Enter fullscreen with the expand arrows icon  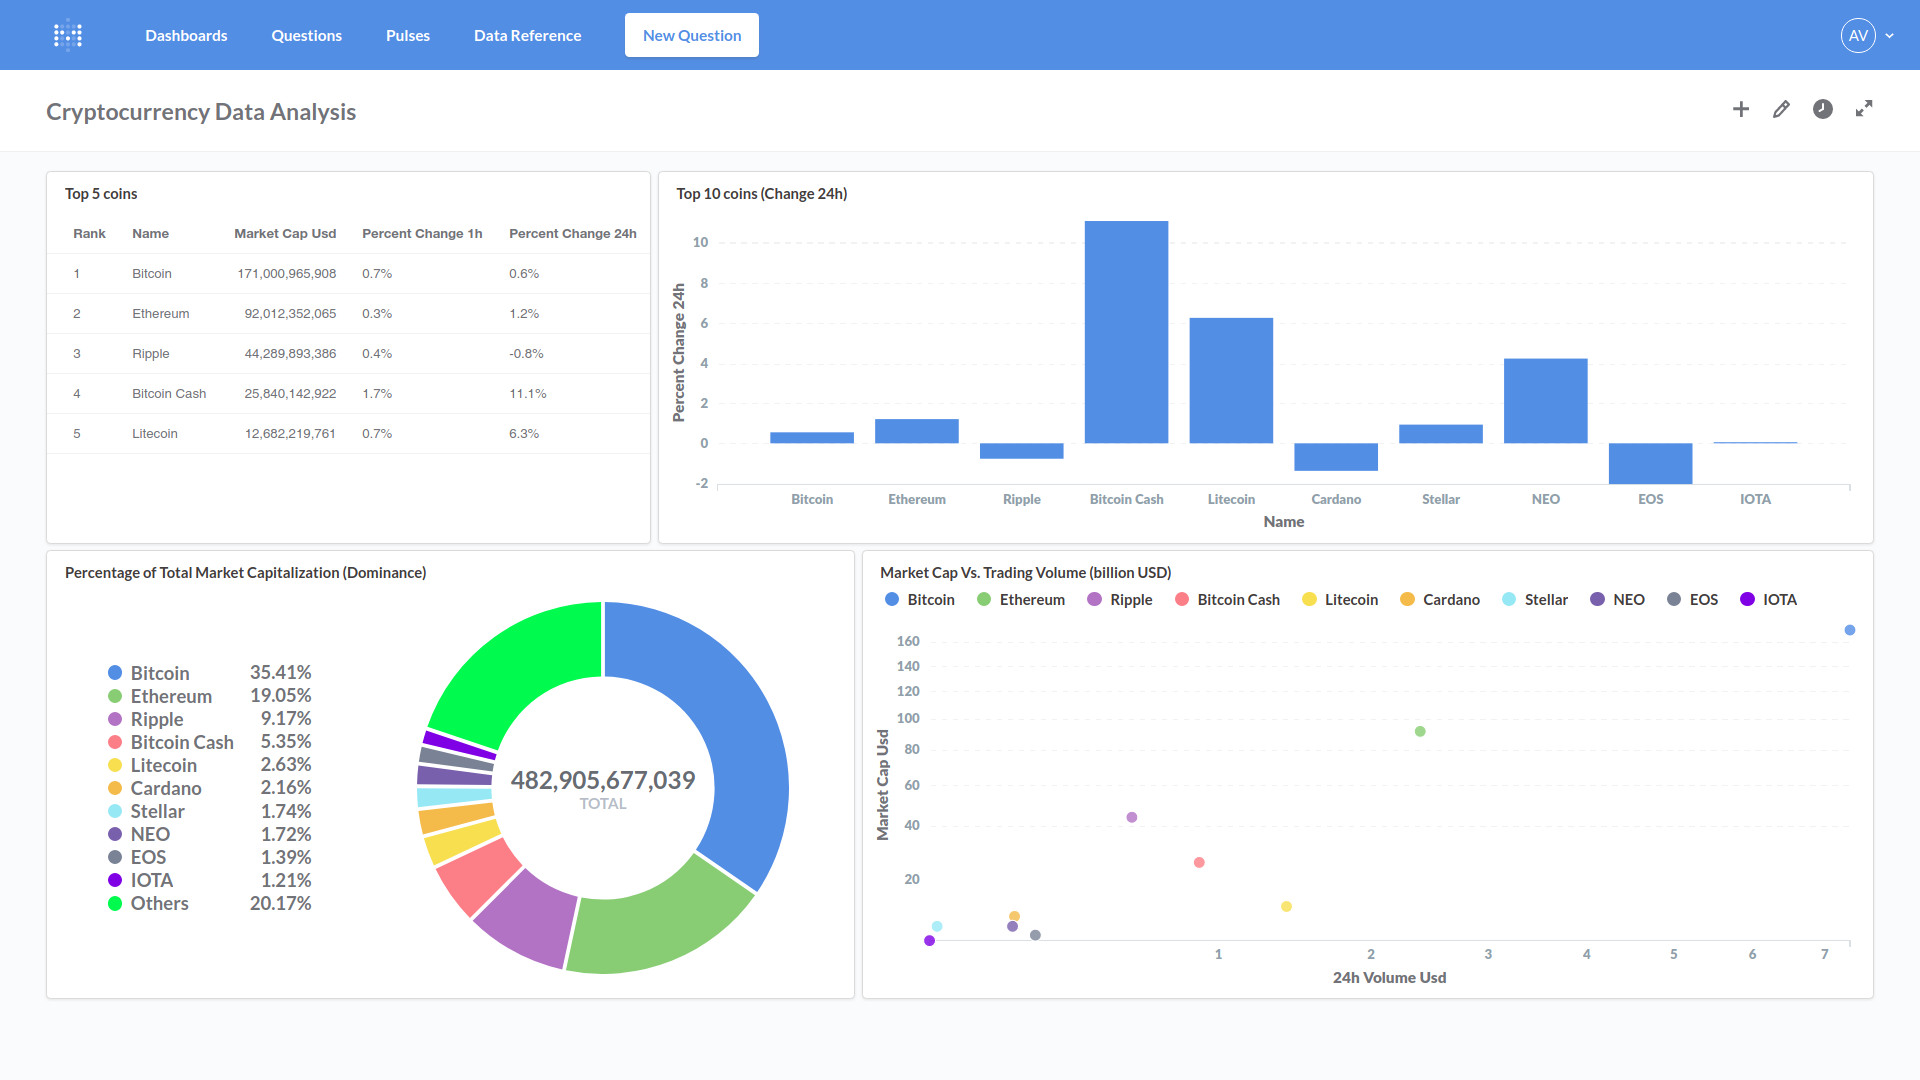(x=1864, y=109)
